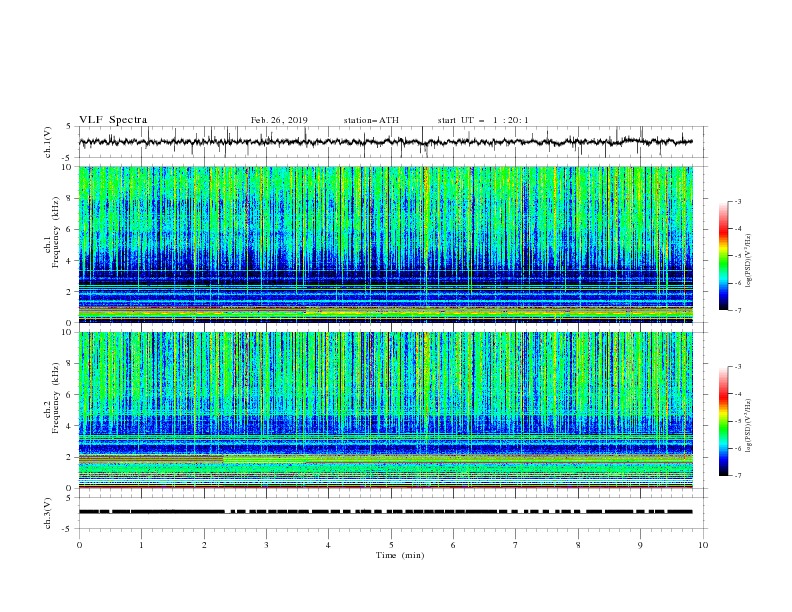This screenshot has height=612, width=792.
Task: Click the "0" tick on the time axis
Action: [79, 545]
